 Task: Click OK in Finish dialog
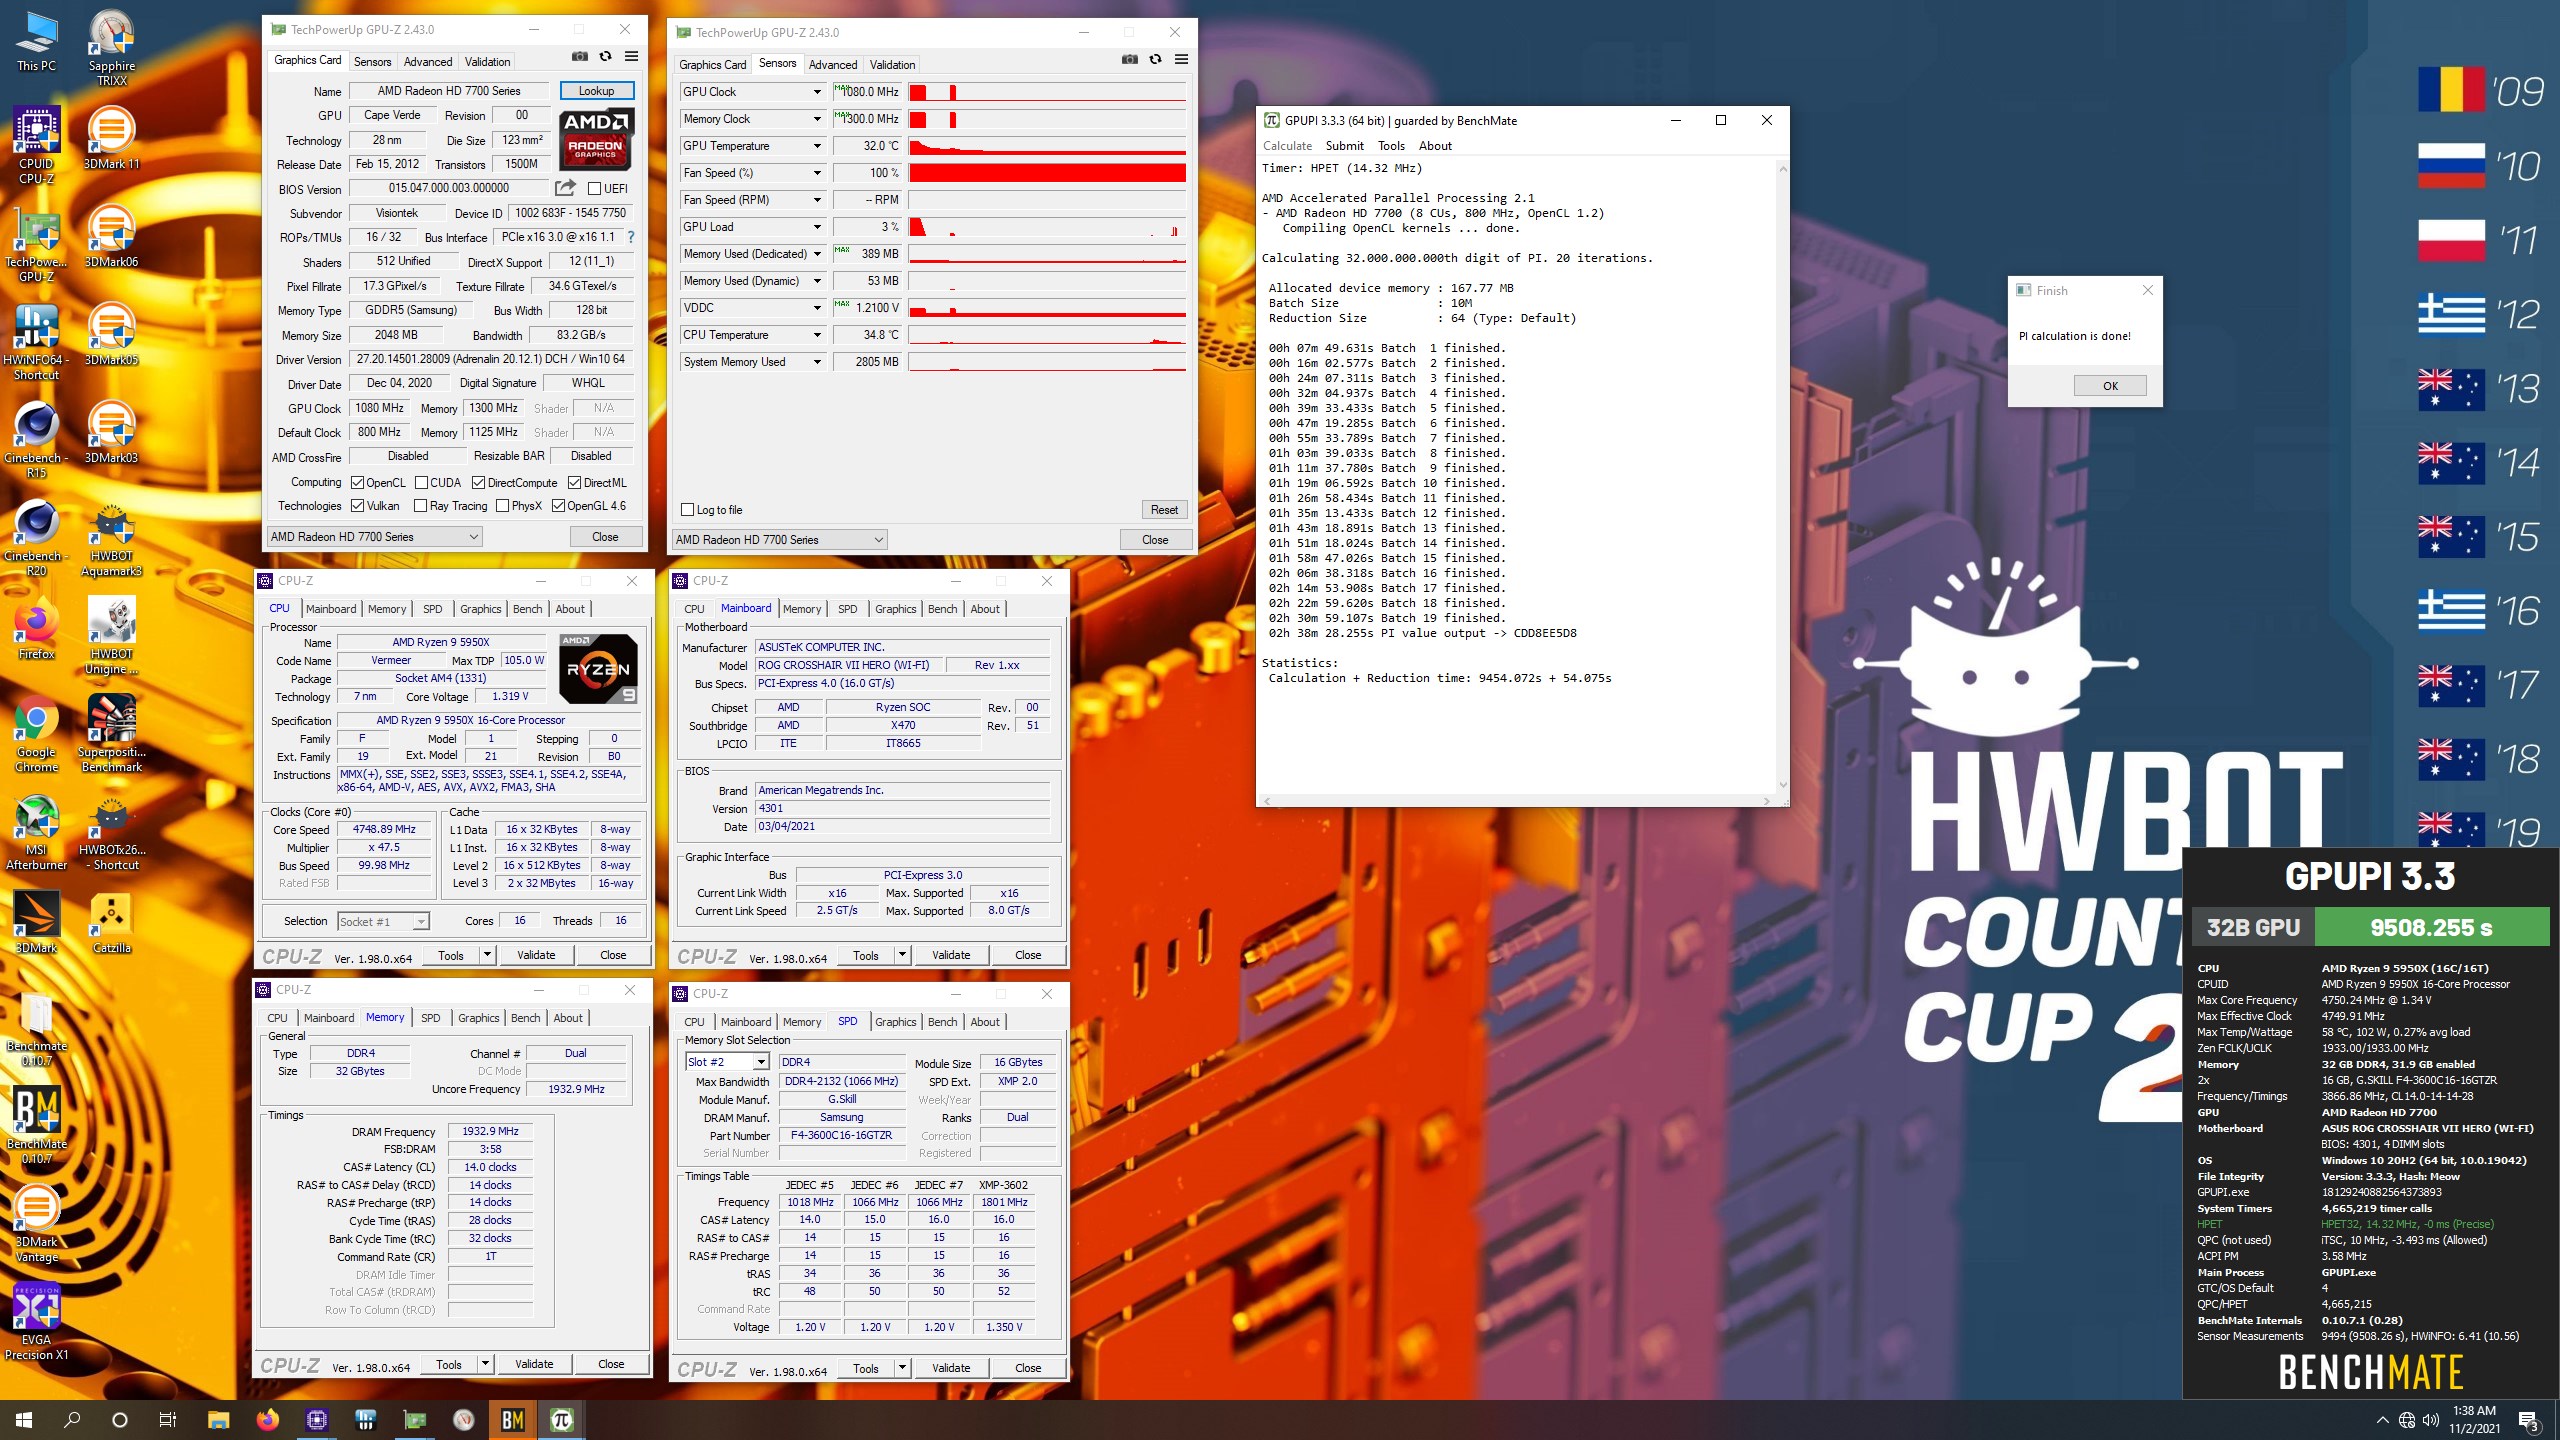pos(2110,386)
